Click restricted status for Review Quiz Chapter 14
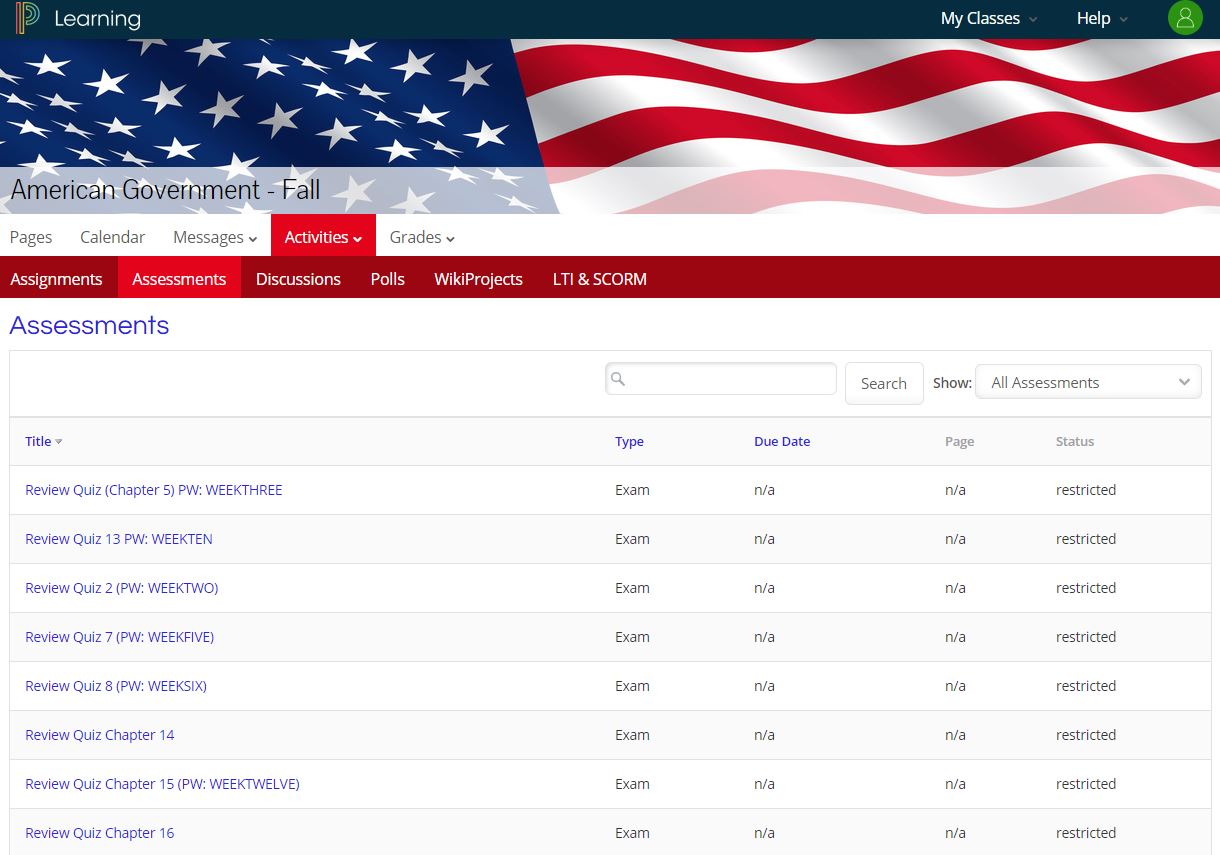The image size is (1220, 855). point(1086,735)
